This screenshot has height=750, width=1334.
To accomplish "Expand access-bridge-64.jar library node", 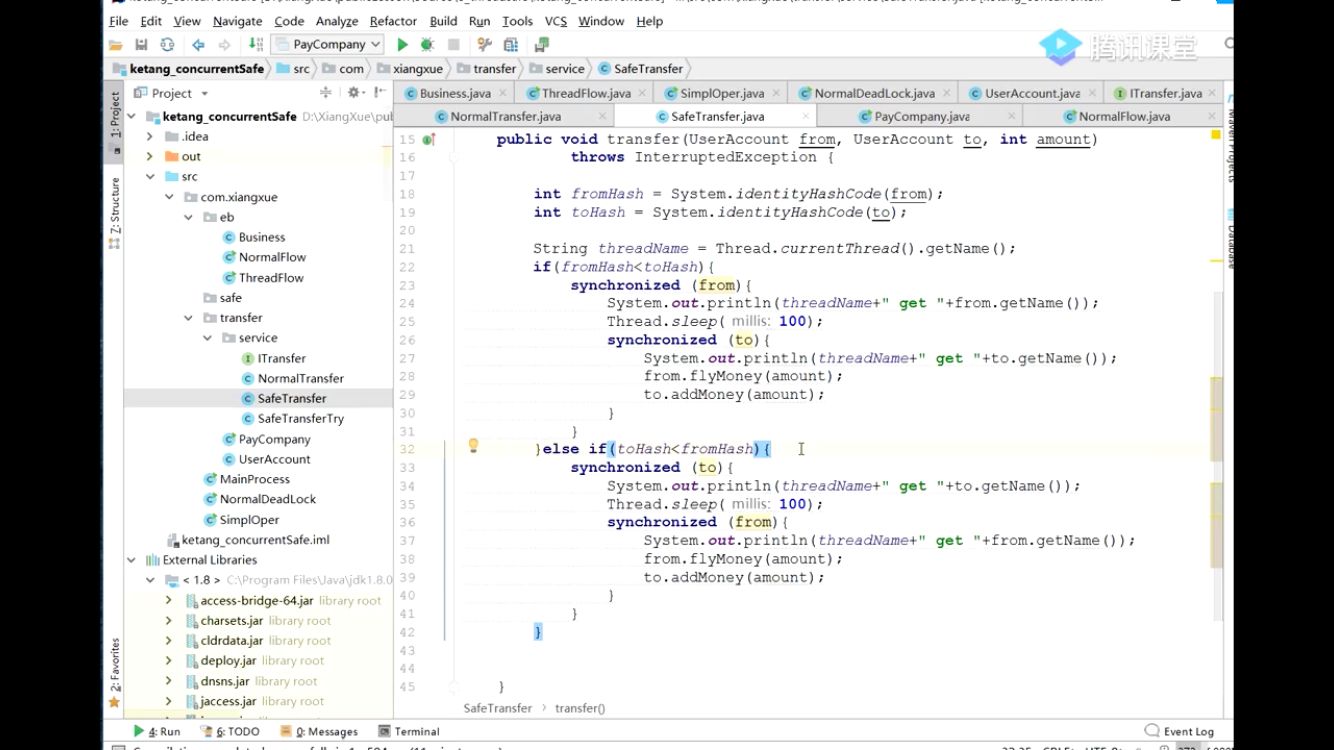I will 169,601.
